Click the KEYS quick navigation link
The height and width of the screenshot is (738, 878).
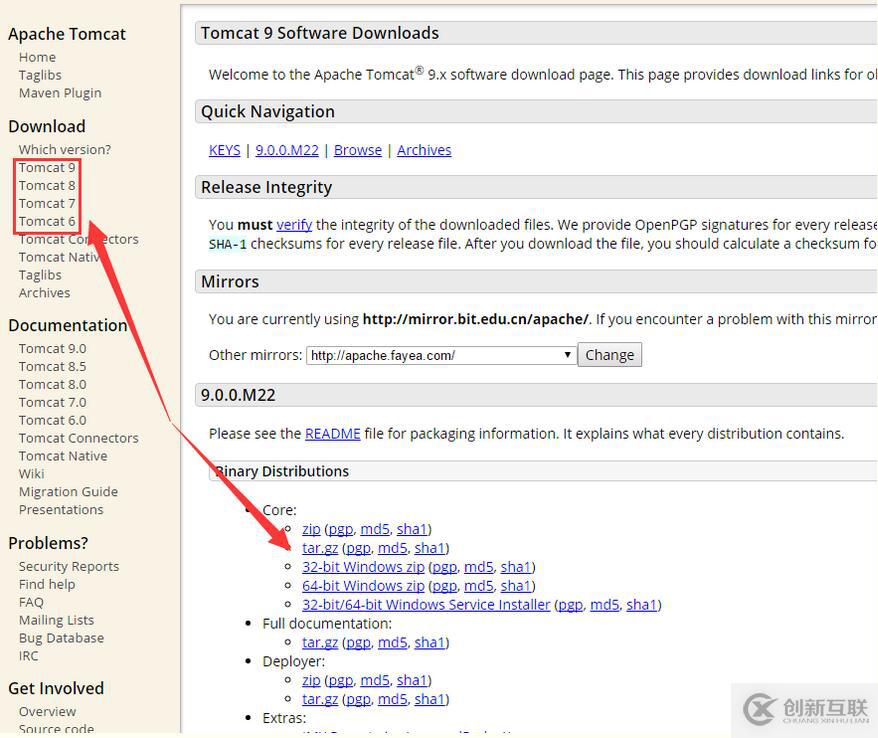point(225,150)
